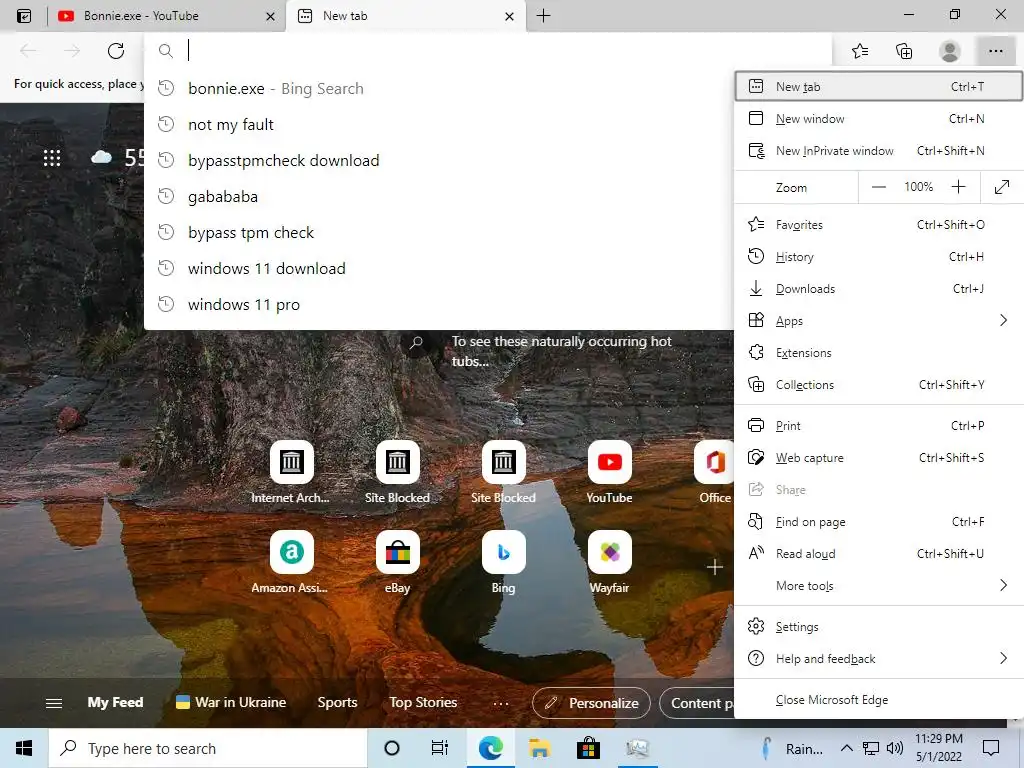Close the Settings and more ellipsis menu
This screenshot has width=1024, height=768.
pos(995,51)
